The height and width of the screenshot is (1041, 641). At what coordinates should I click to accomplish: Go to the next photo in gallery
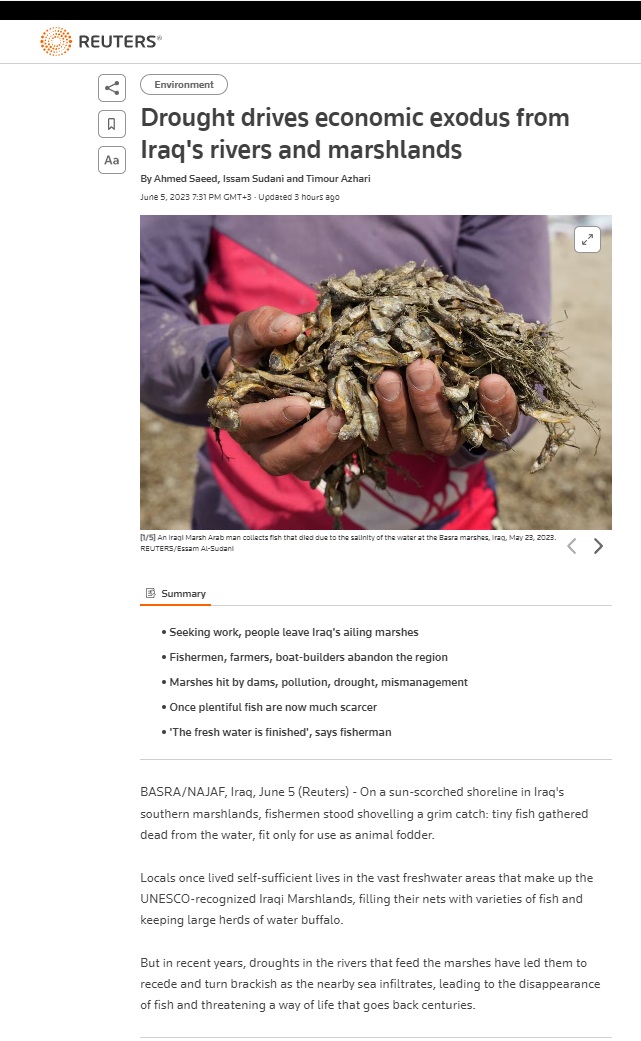coord(599,546)
